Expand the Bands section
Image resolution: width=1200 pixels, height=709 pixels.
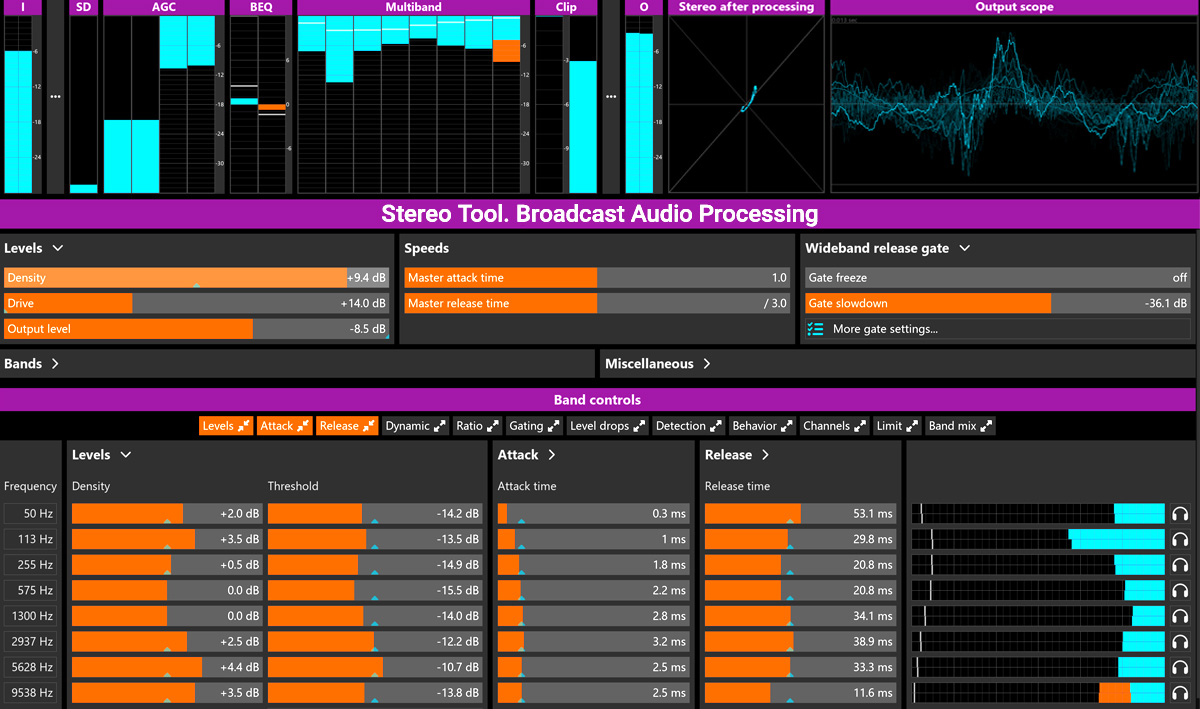(32, 364)
